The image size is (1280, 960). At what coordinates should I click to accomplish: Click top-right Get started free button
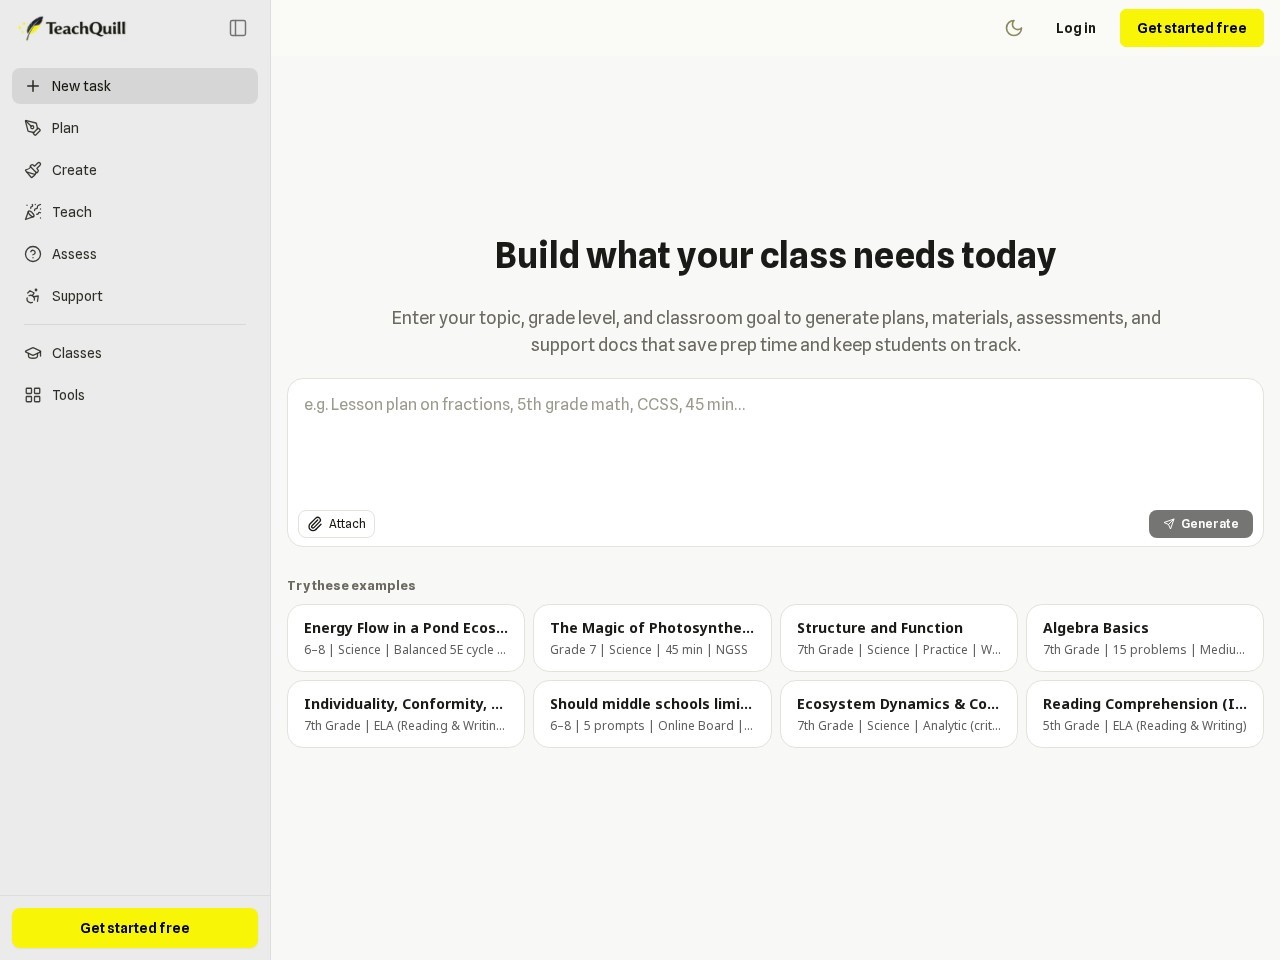(x=1192, y=28)
